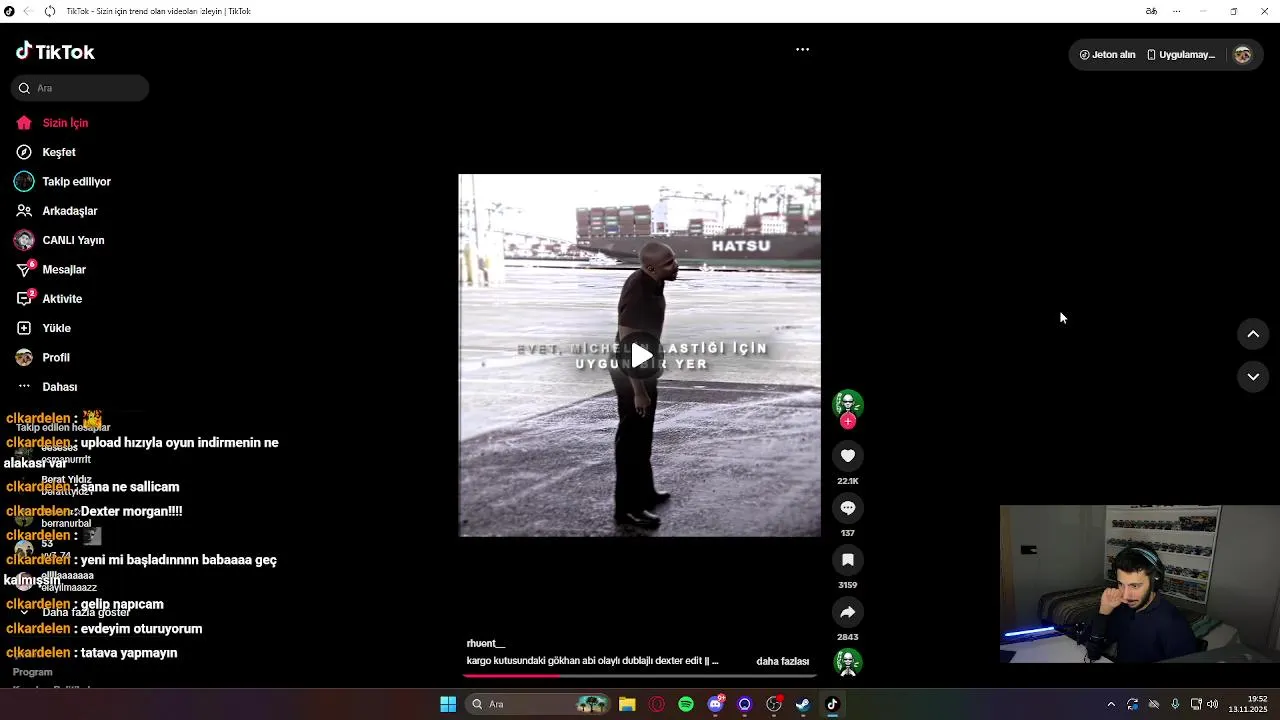This screenshot has height=720, width=1280.
Task: Open the TikTok logo home link
Action: coord(55,51)
